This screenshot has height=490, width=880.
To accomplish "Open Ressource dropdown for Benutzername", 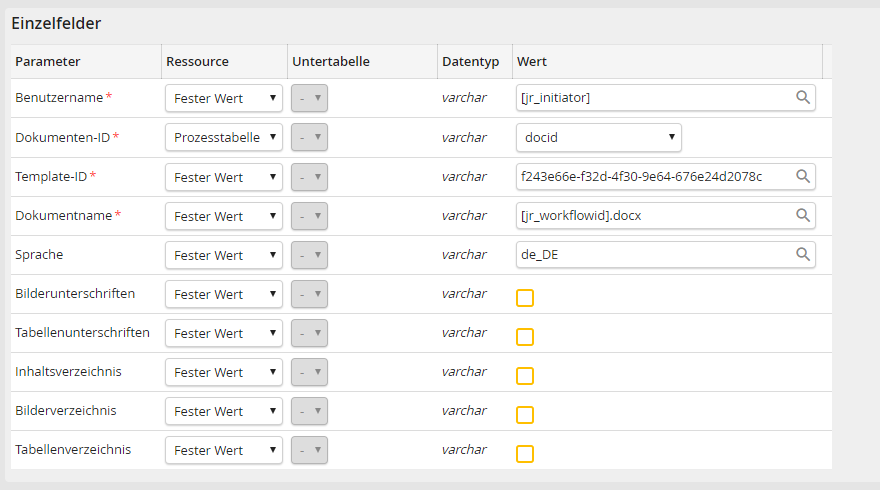I will tap(224, 98).
